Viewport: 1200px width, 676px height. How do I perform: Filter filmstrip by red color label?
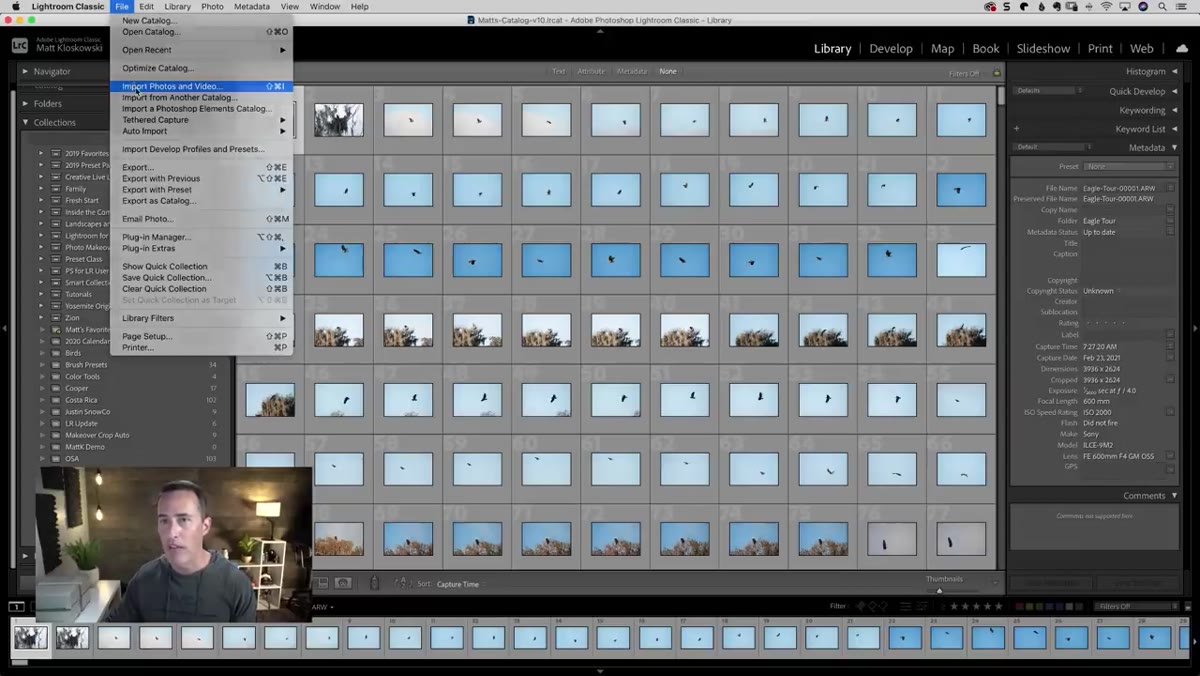(1019, 606)
